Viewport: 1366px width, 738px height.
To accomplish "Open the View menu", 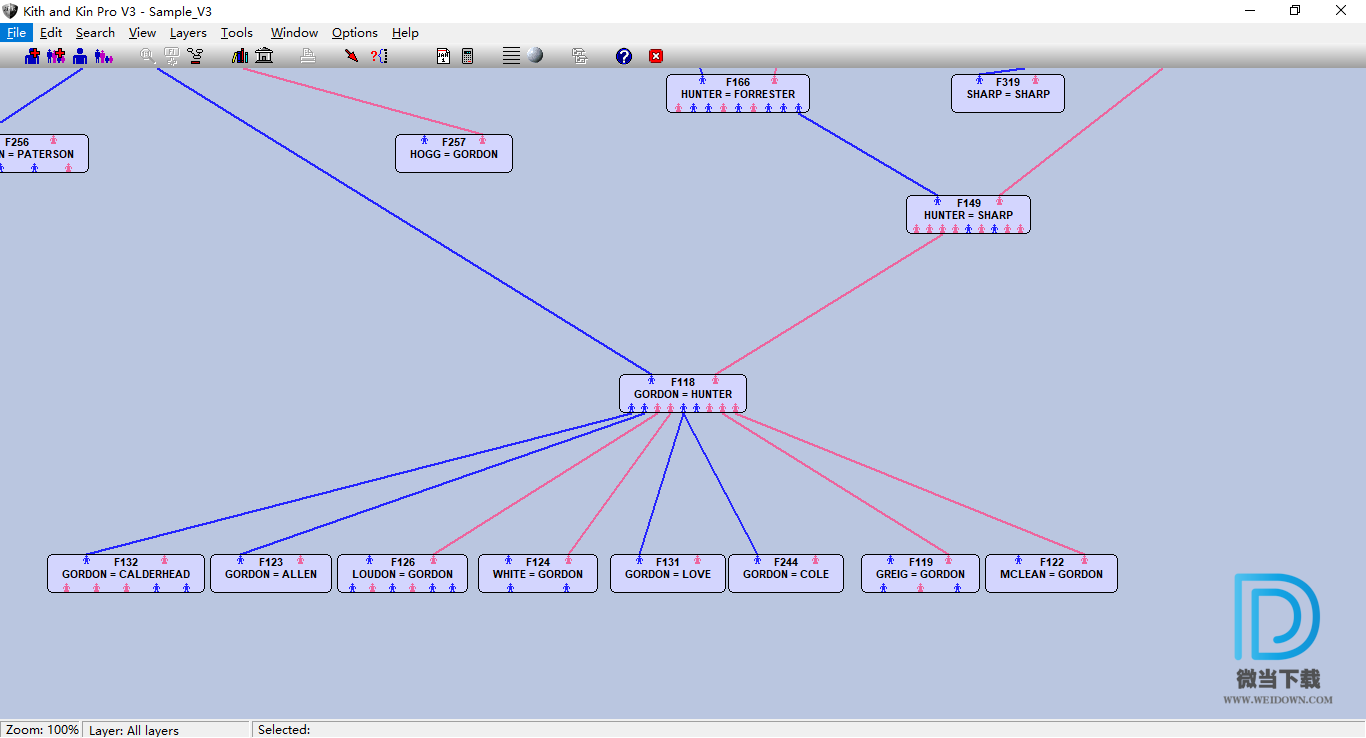I will tap(142, 33).
